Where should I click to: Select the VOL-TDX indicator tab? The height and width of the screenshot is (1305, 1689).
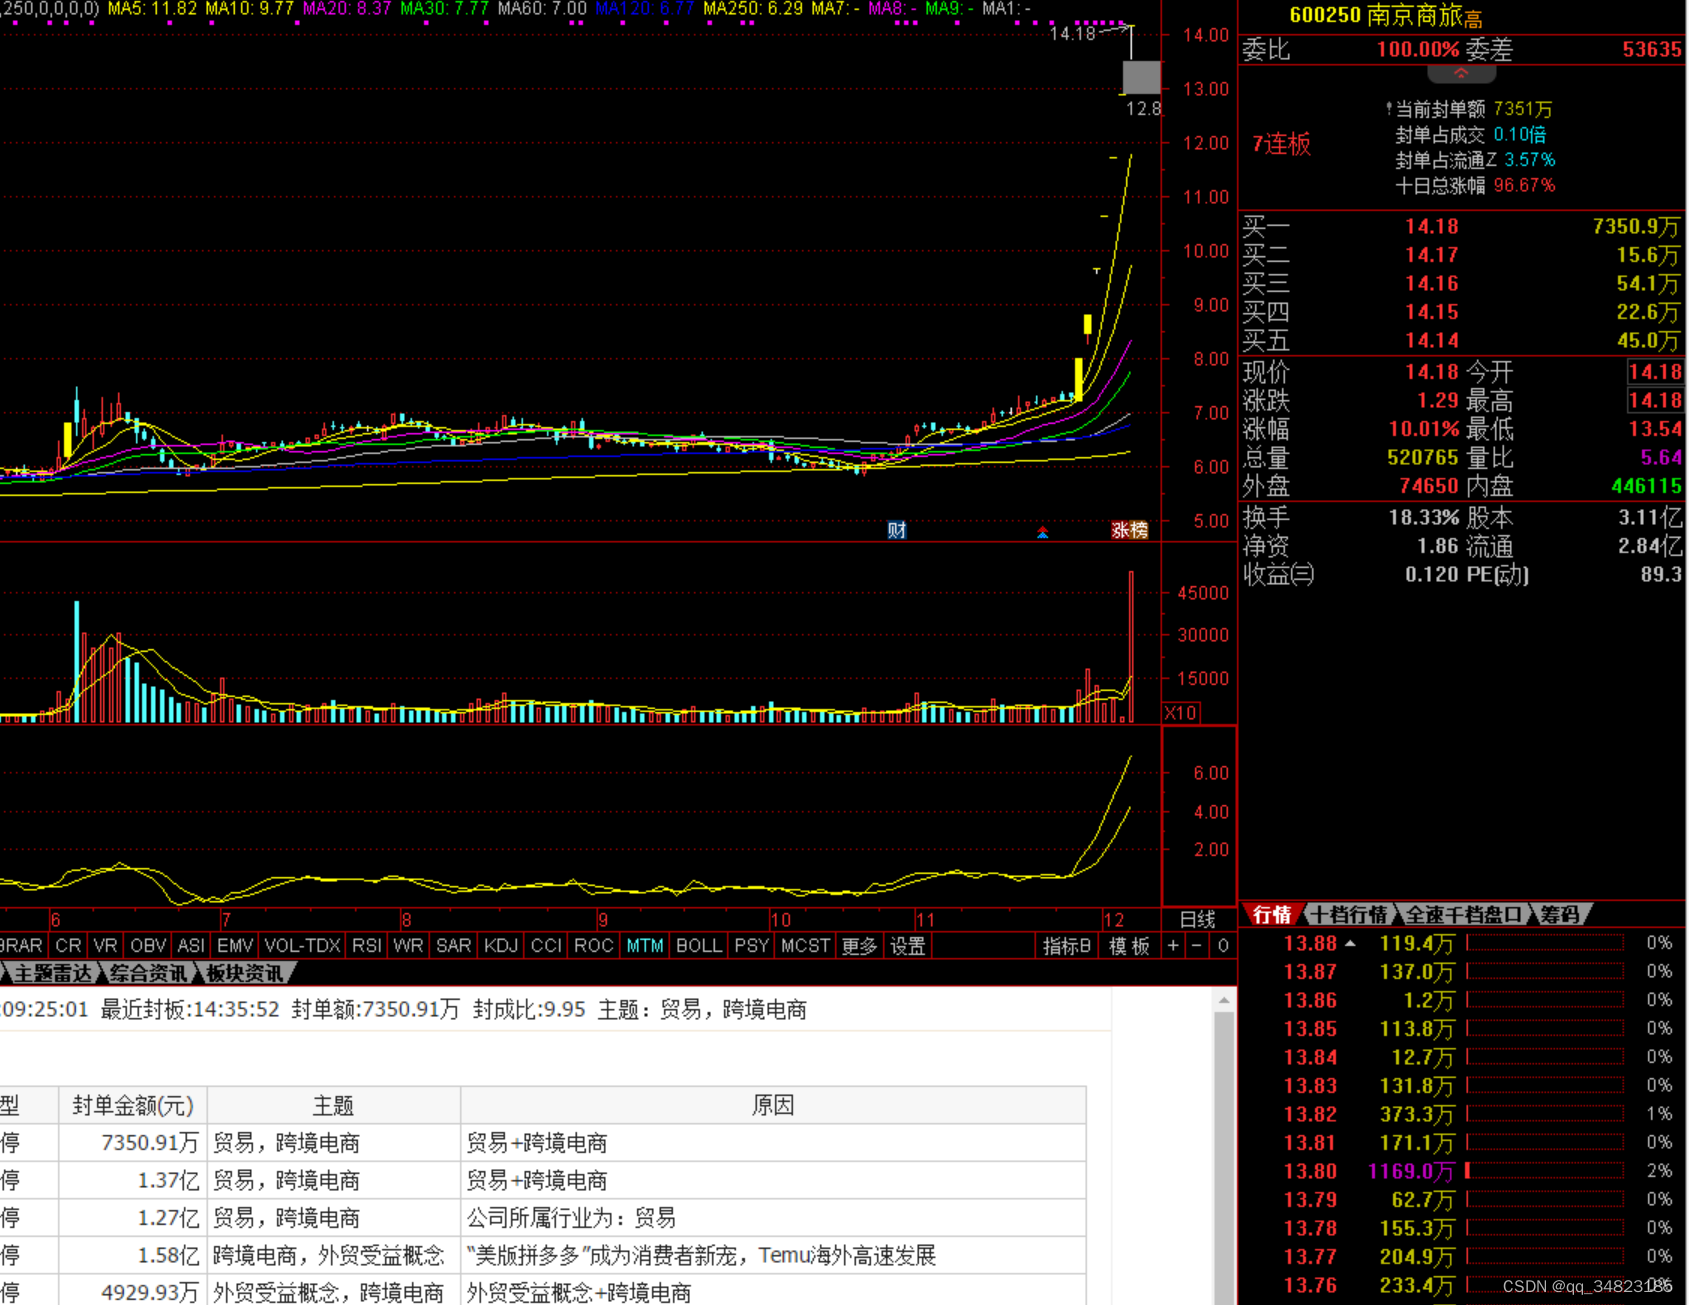[303, 945]
